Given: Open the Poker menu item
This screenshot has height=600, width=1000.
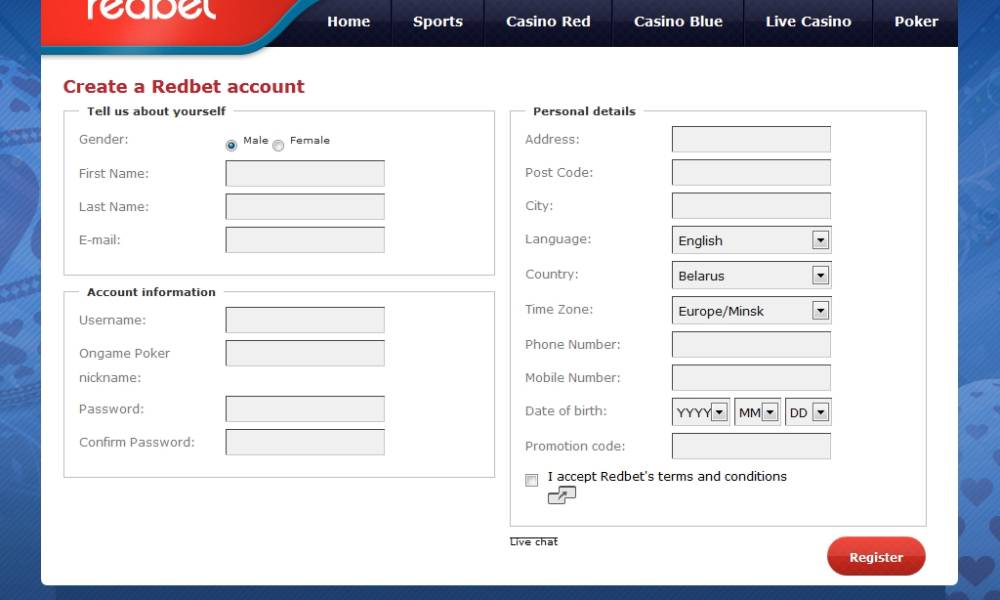Looking at the screenshot, I should click(x=916, y=22).
